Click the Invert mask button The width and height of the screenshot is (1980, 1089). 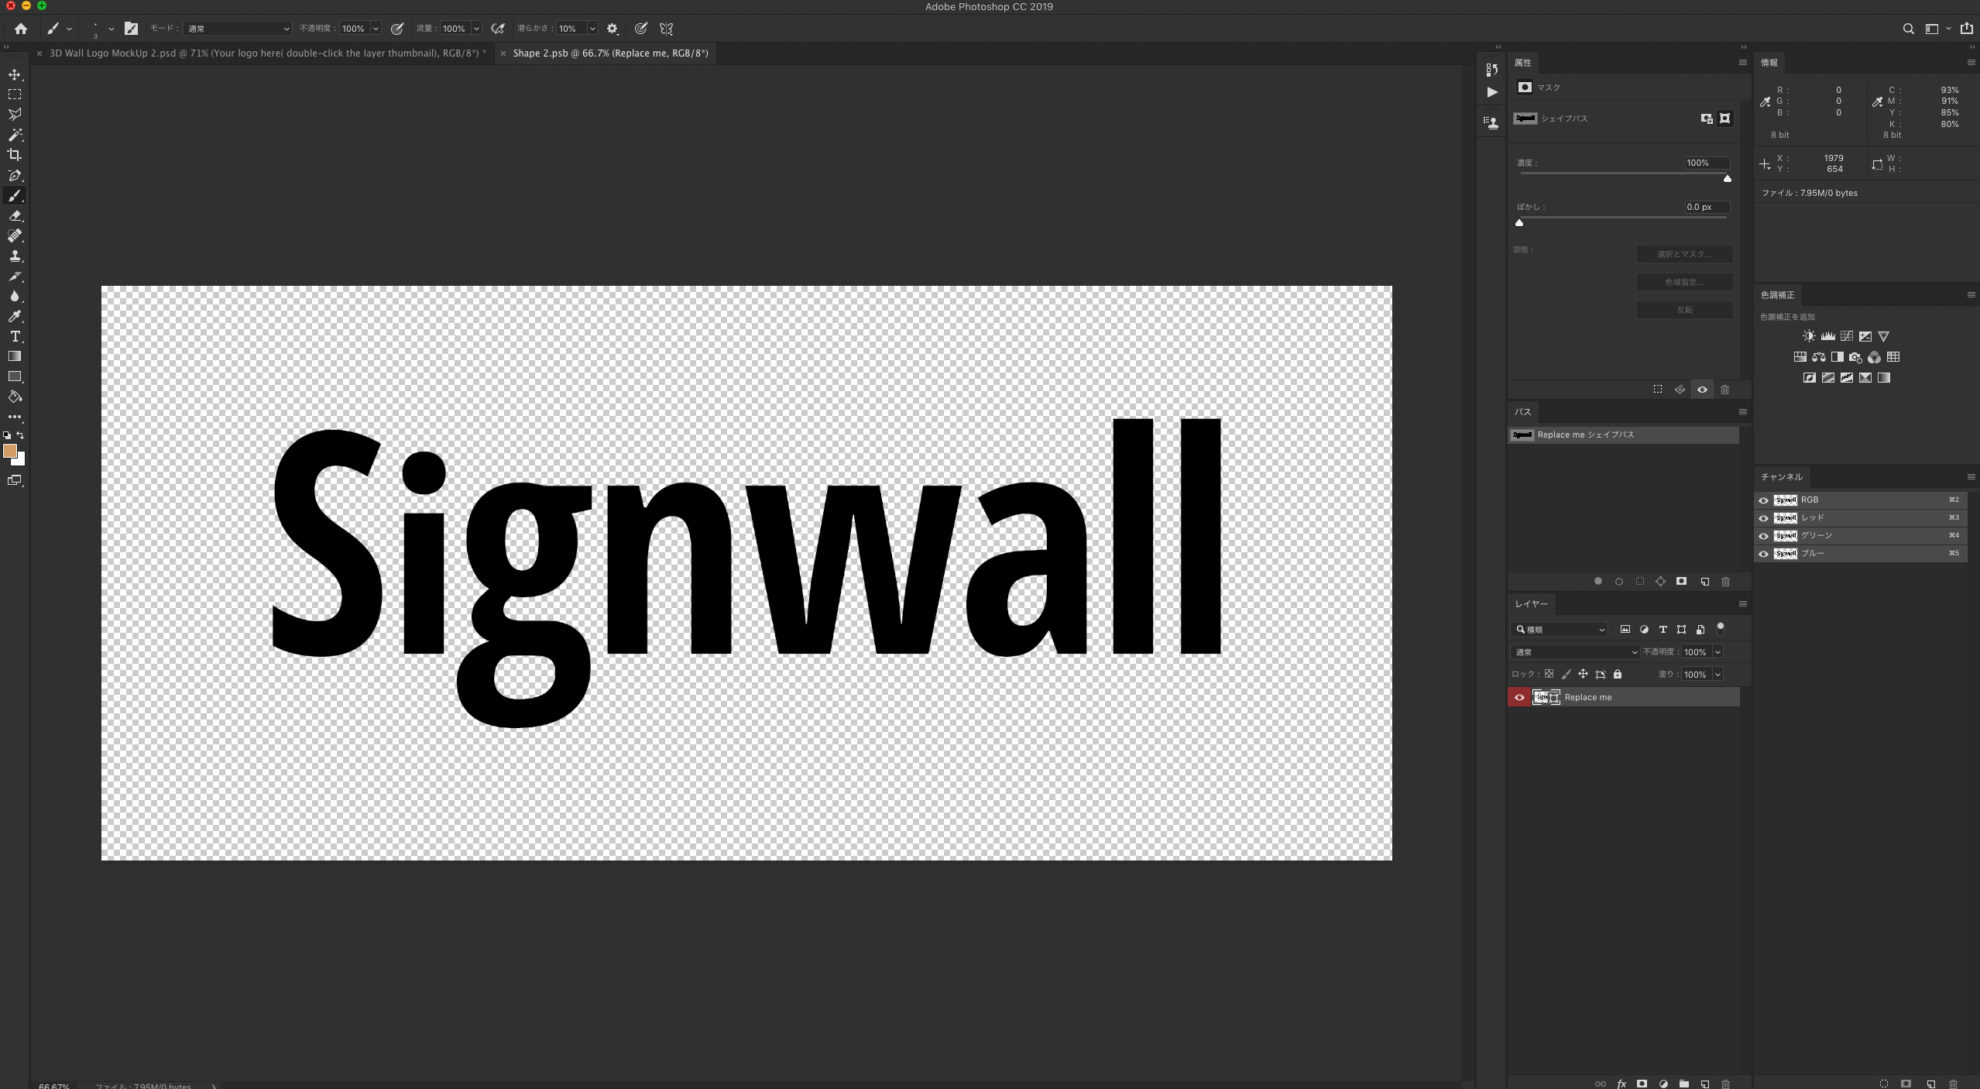click(1684, 310)
